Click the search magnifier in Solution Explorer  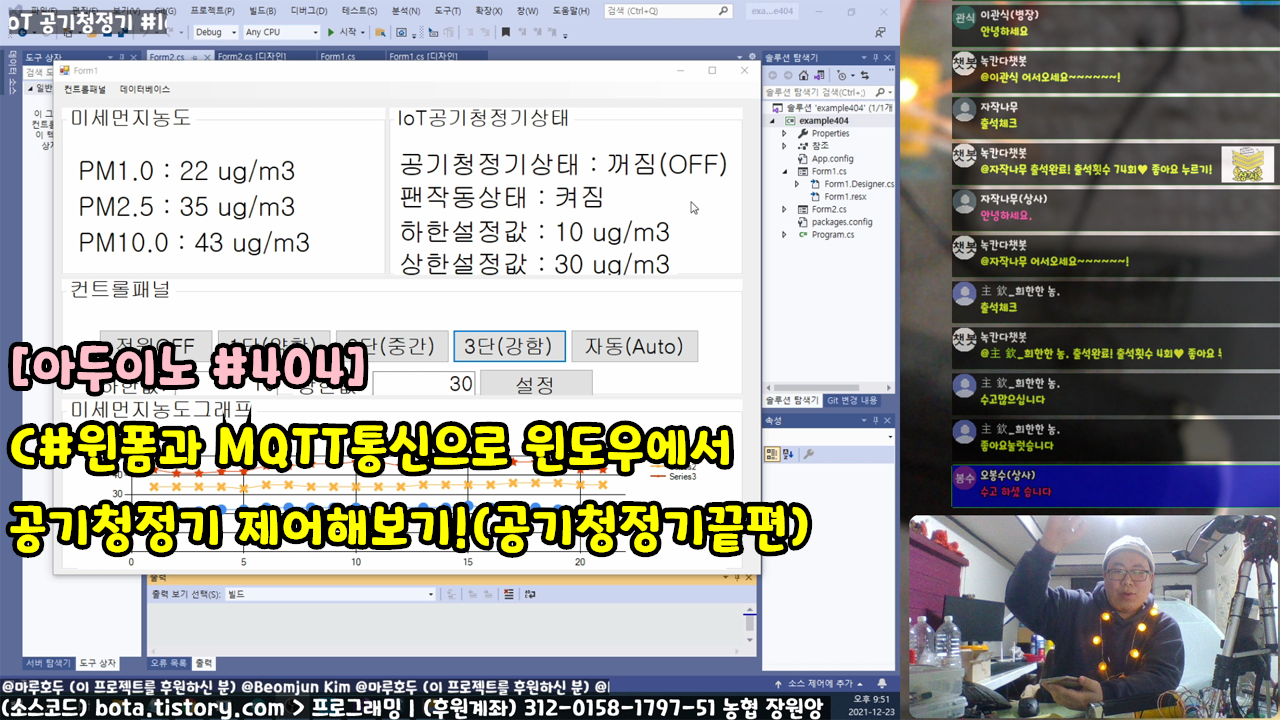point(880,92)
